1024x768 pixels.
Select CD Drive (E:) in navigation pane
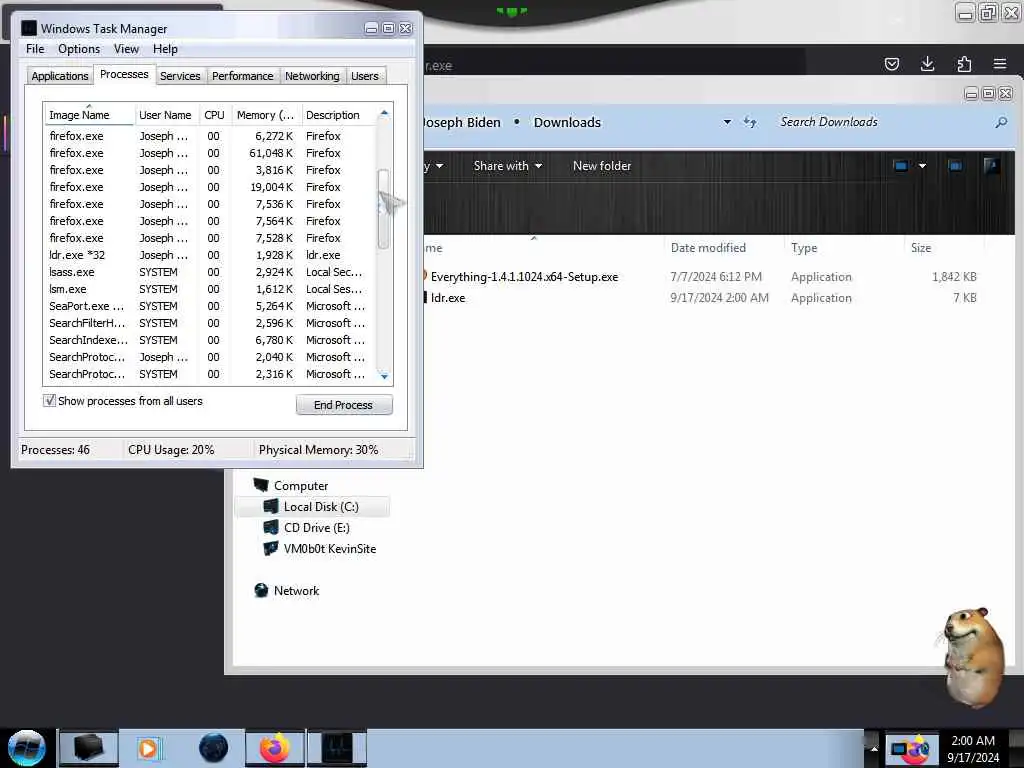pos(317,528)
